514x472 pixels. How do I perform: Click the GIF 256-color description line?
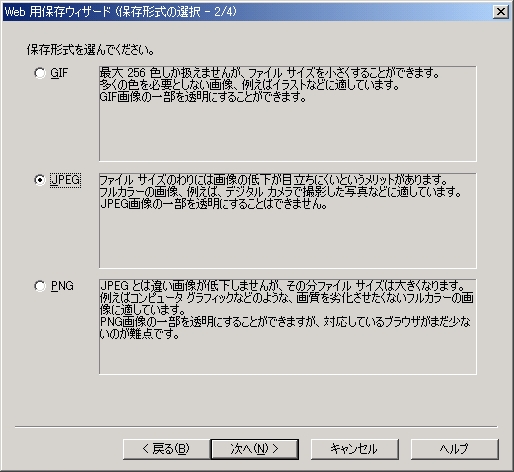(x=269, y=73)
